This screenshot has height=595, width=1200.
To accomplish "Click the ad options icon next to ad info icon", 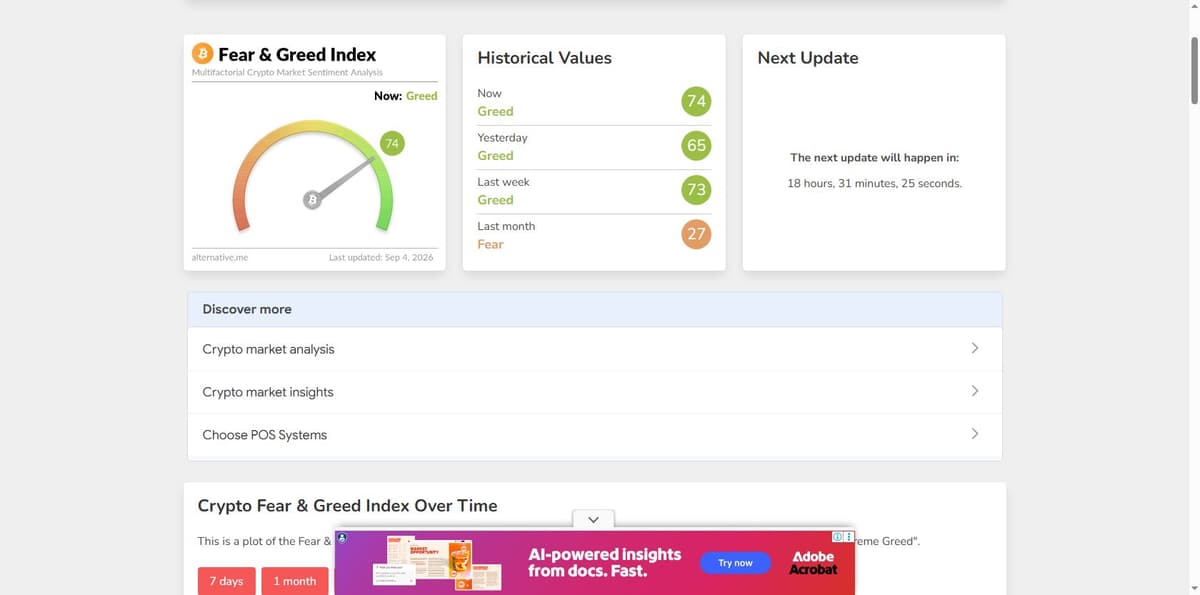I will tap(849, 537).
